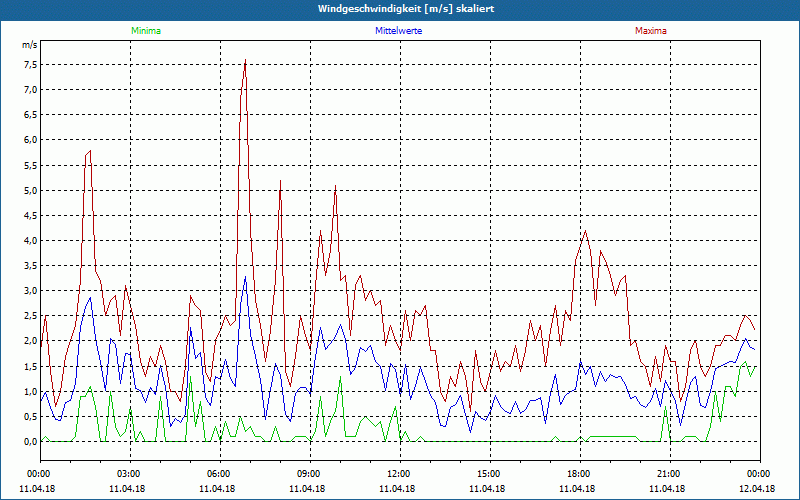Click the Mittelwerte legend label
This screenshot has width=800, height=500.
point(398,31)
